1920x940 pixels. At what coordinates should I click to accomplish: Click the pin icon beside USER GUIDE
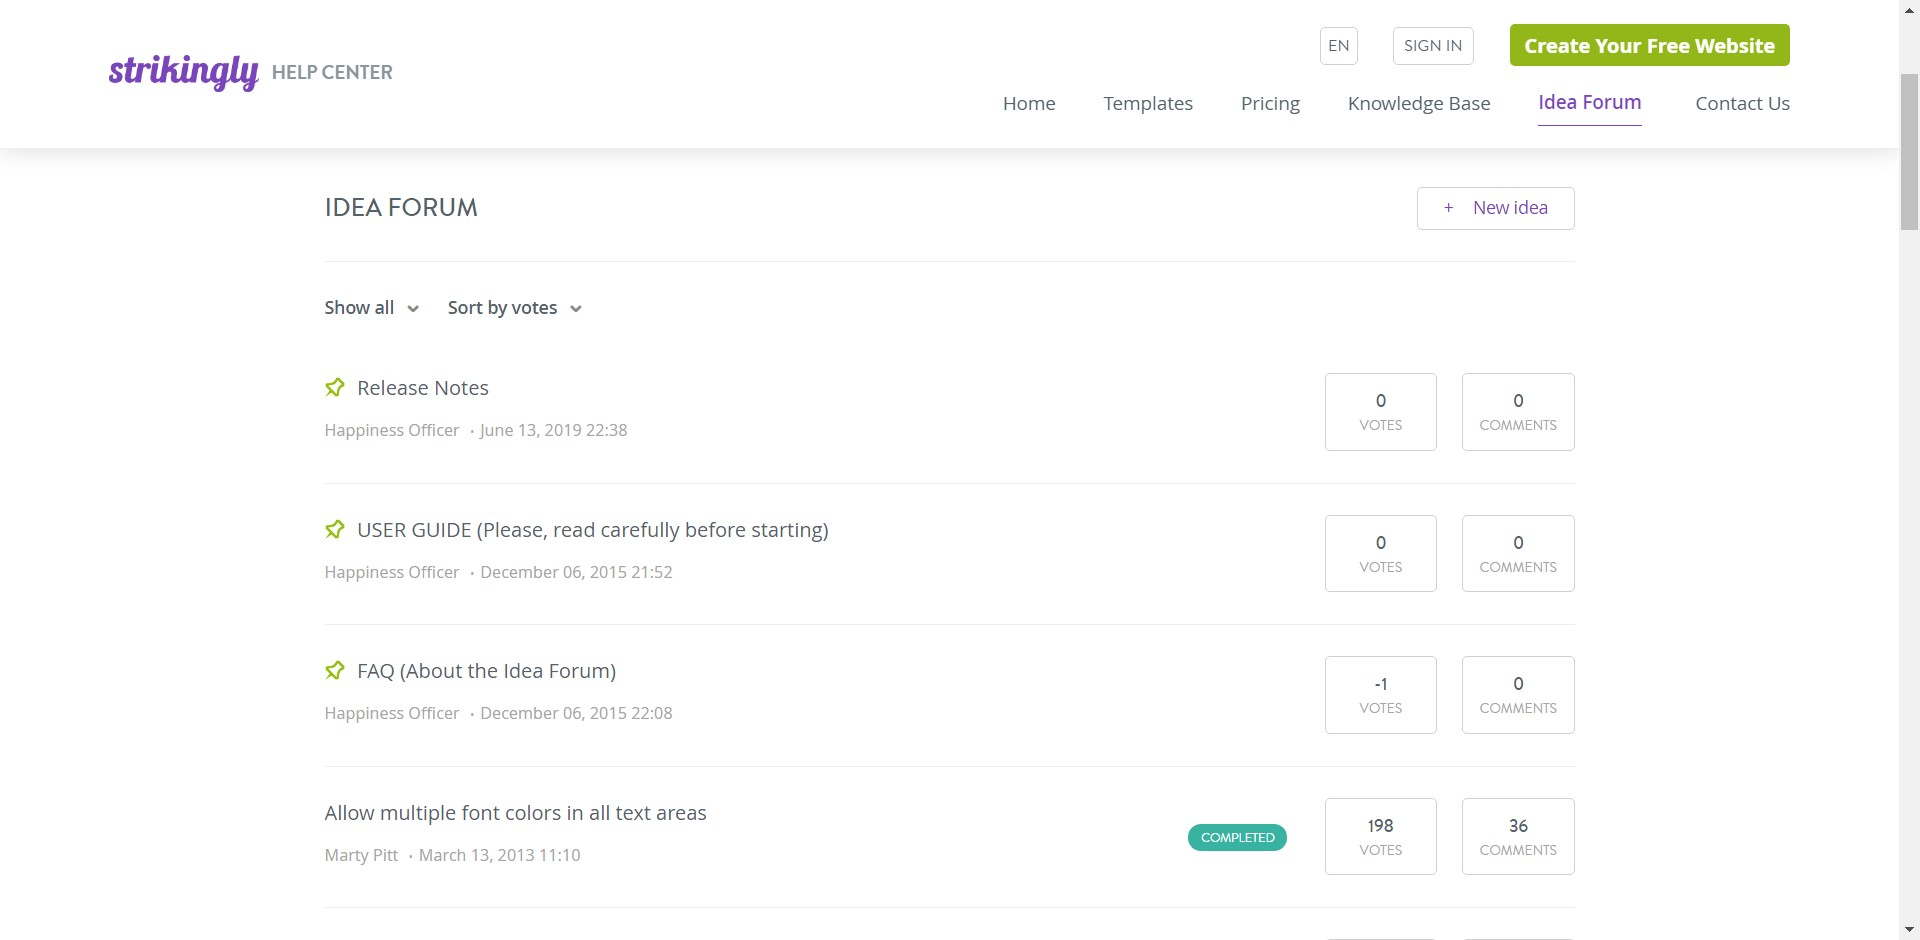(x=334, y=530)
